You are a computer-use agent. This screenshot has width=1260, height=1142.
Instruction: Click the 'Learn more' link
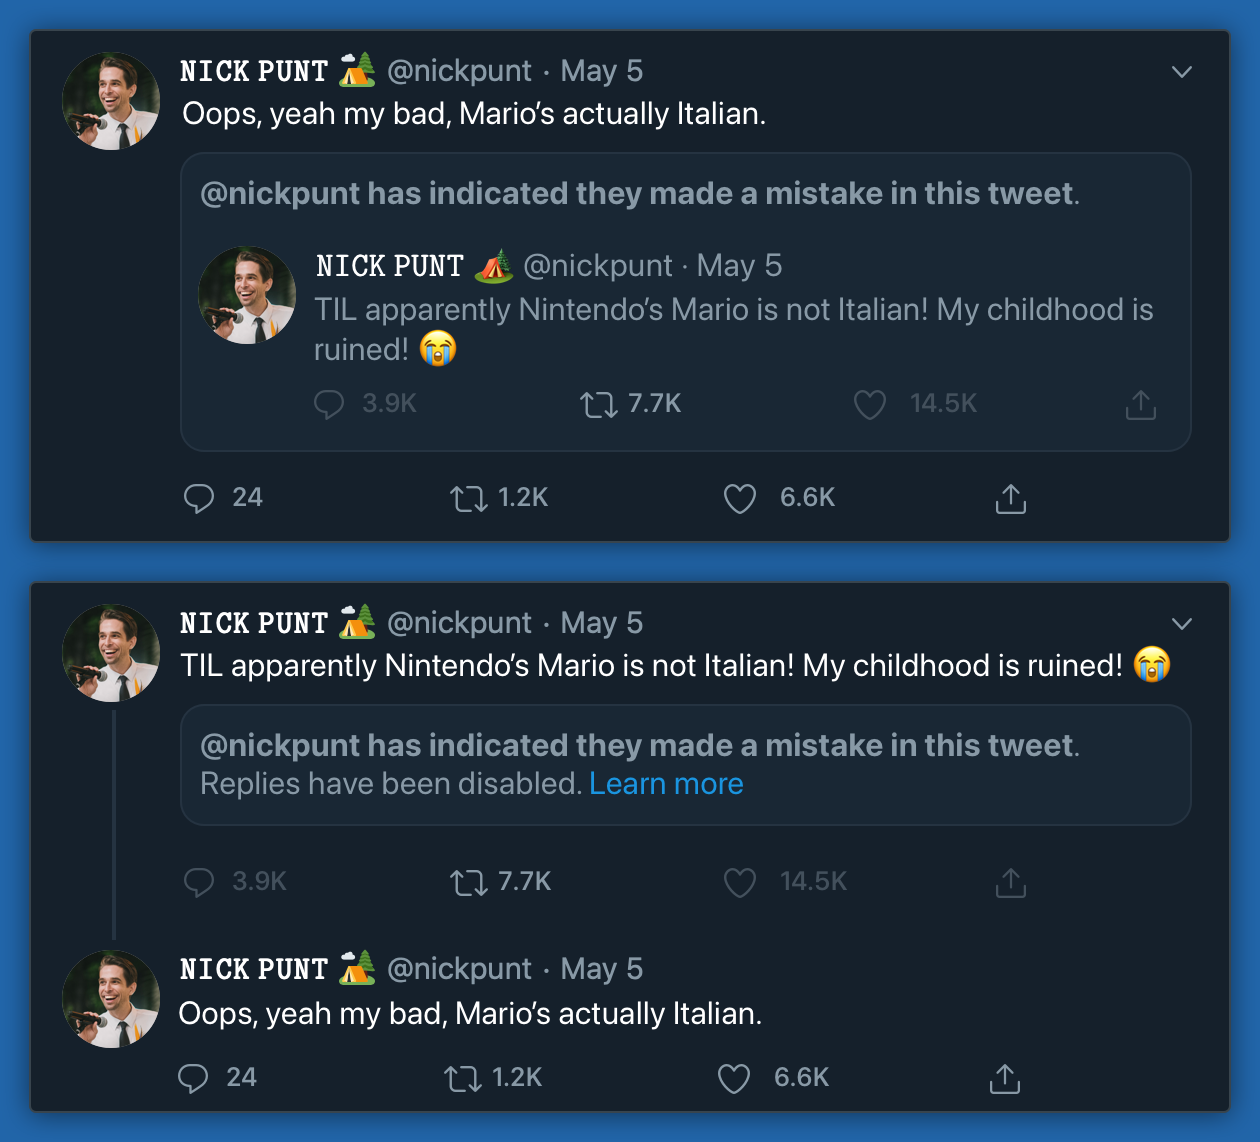click(x=666, y=784)
